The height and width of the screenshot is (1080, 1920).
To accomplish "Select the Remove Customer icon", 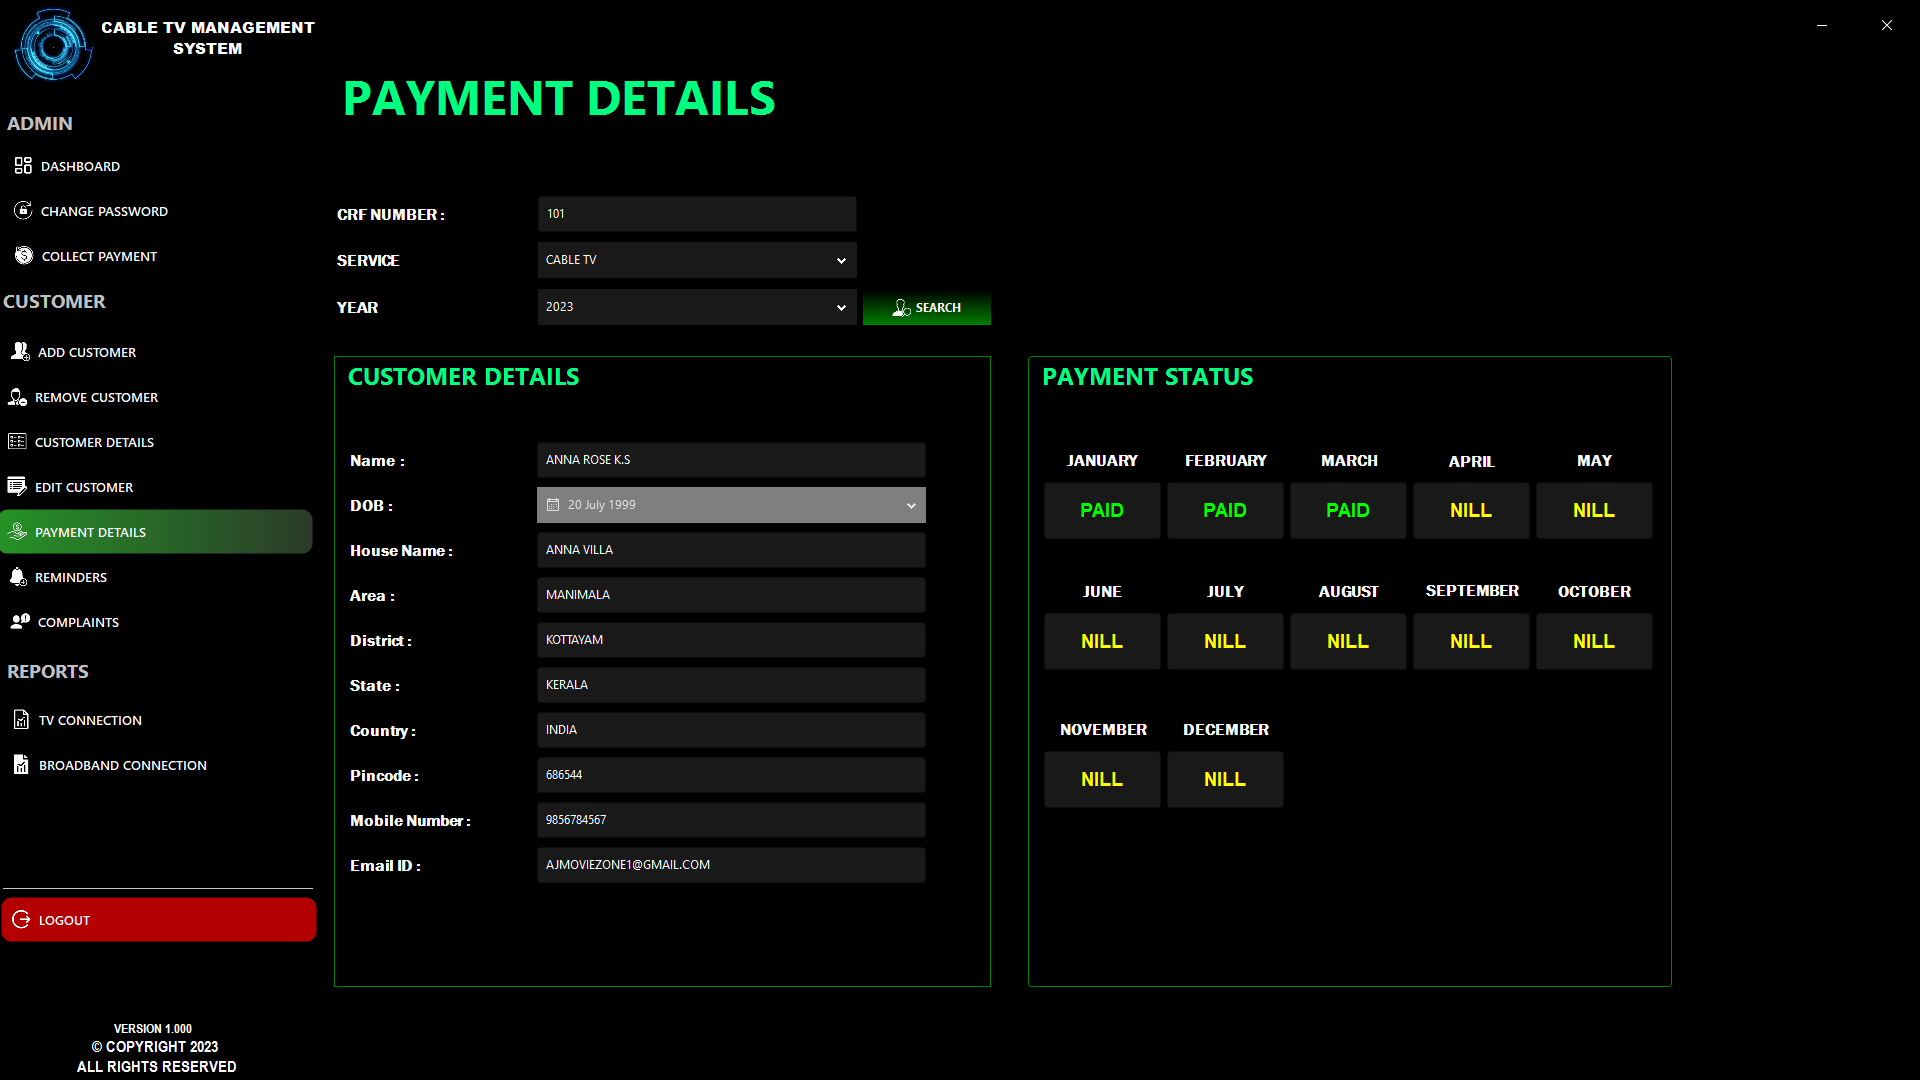I will click(18, 397).
